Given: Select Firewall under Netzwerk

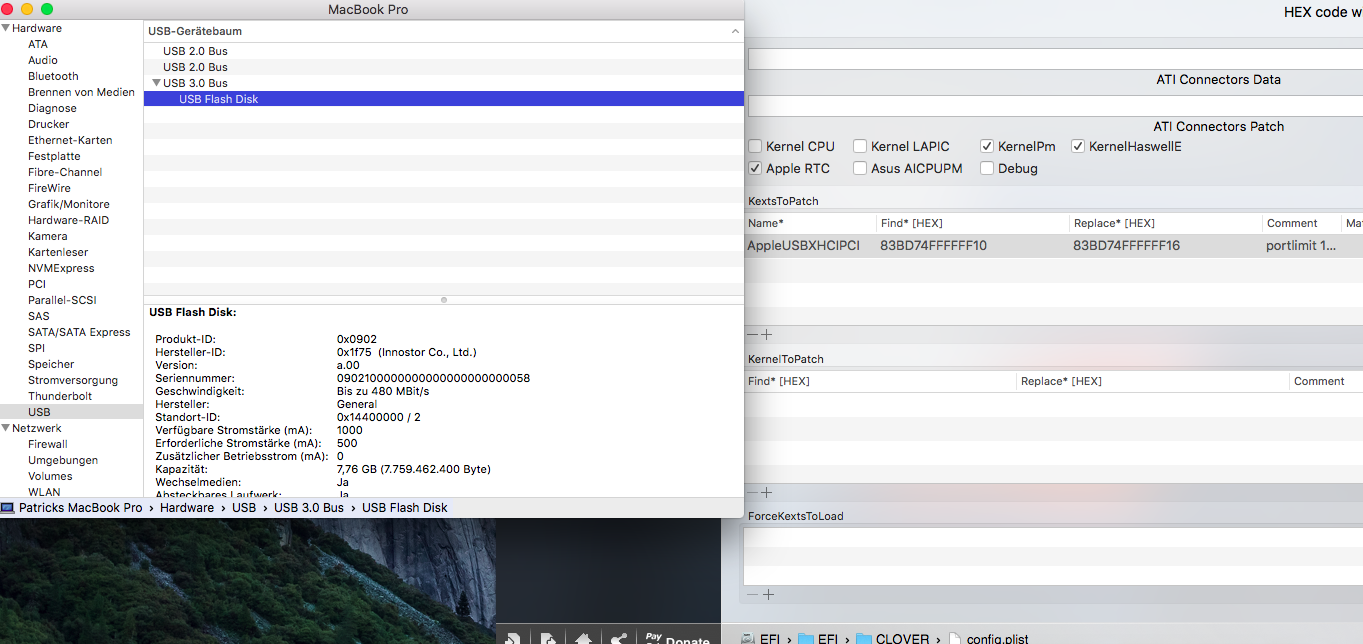Looking at the screenshot, I should [x=48, y=444].
